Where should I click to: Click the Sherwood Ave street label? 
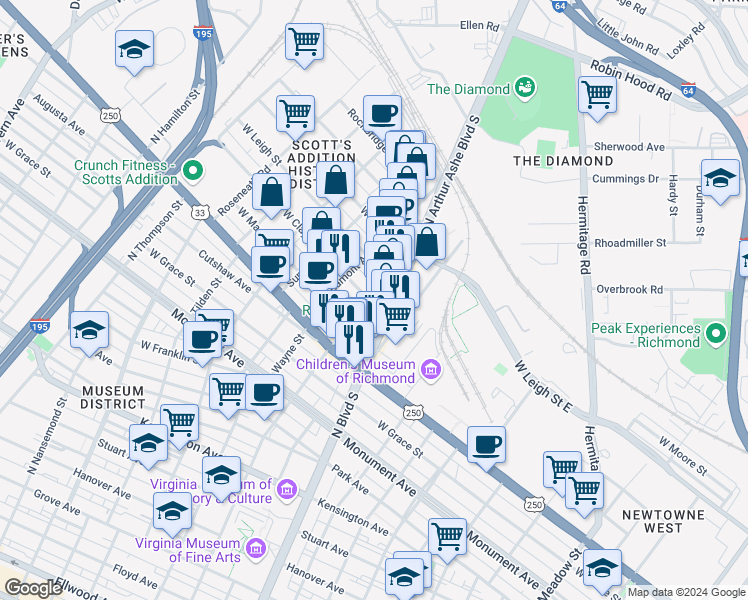[x=629, y=147]
